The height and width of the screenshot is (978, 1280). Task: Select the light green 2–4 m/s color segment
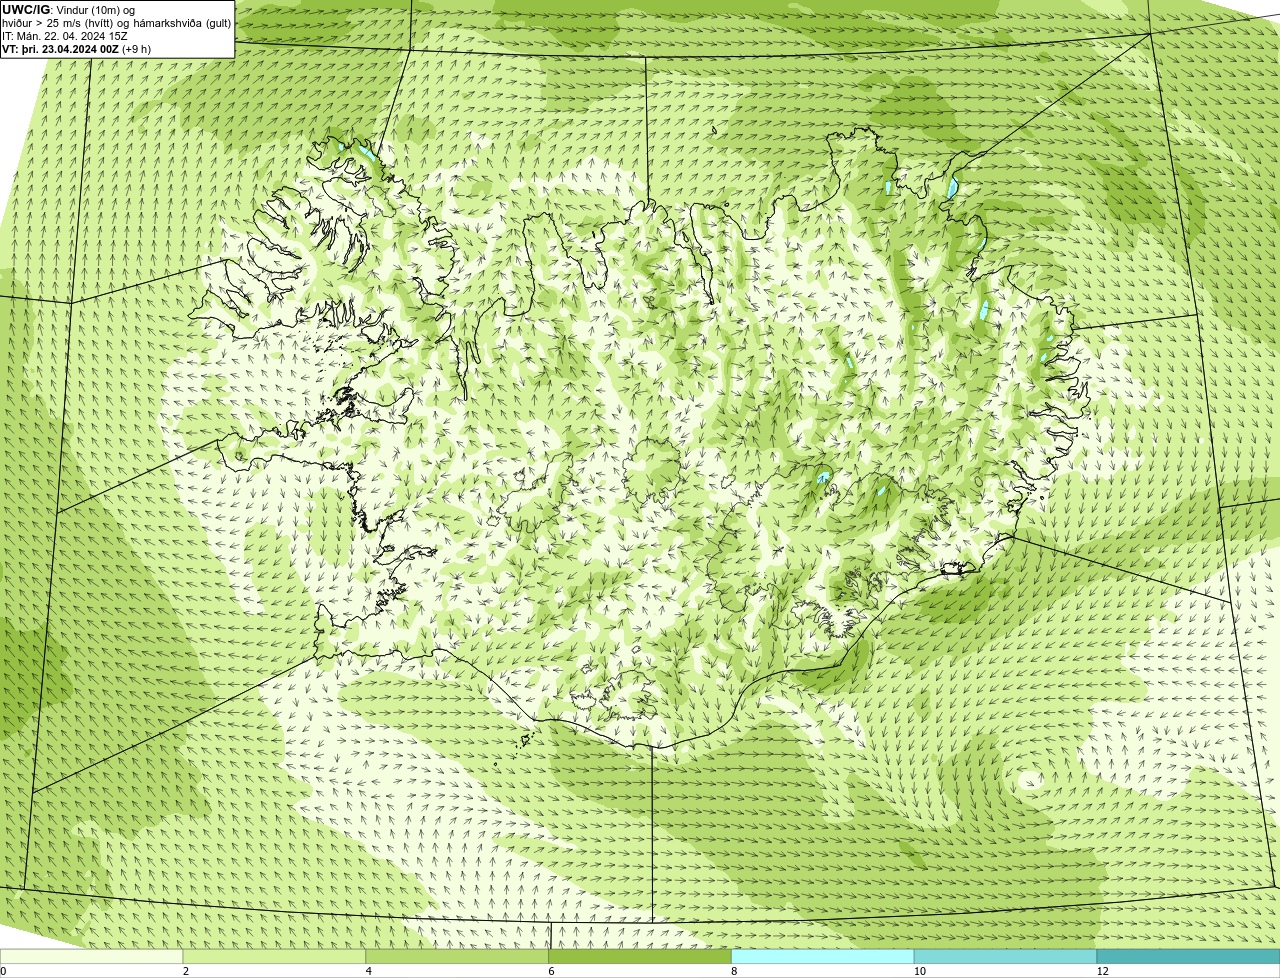[x=275, y=956]
